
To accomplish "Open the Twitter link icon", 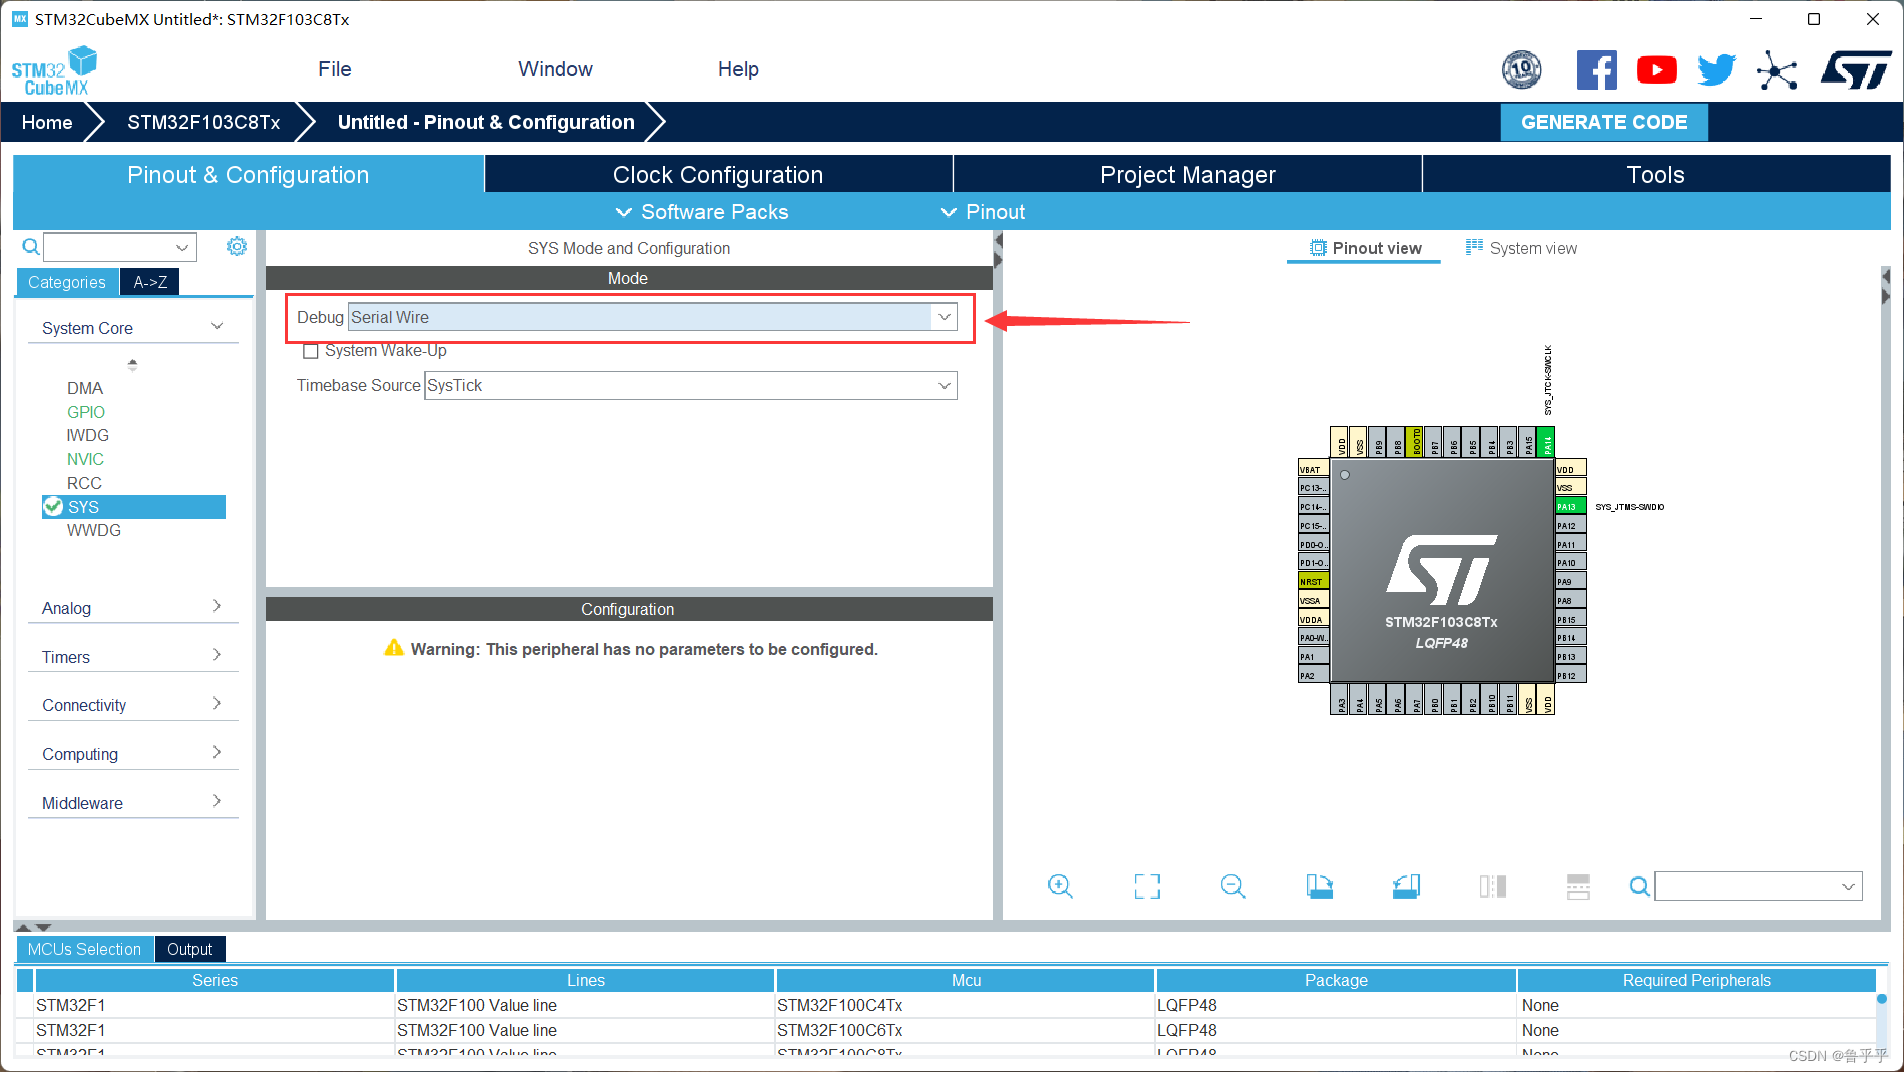I will click(x=1717, y=70).
